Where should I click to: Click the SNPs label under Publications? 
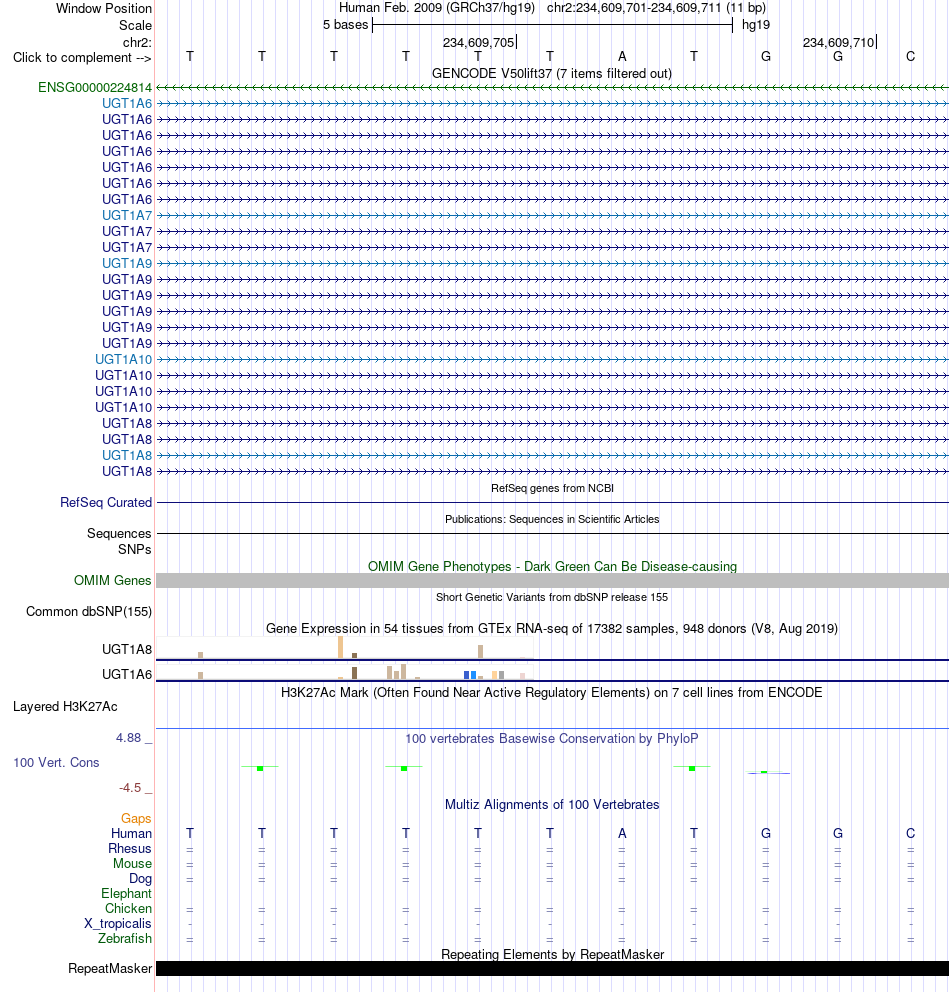point(135,549)
